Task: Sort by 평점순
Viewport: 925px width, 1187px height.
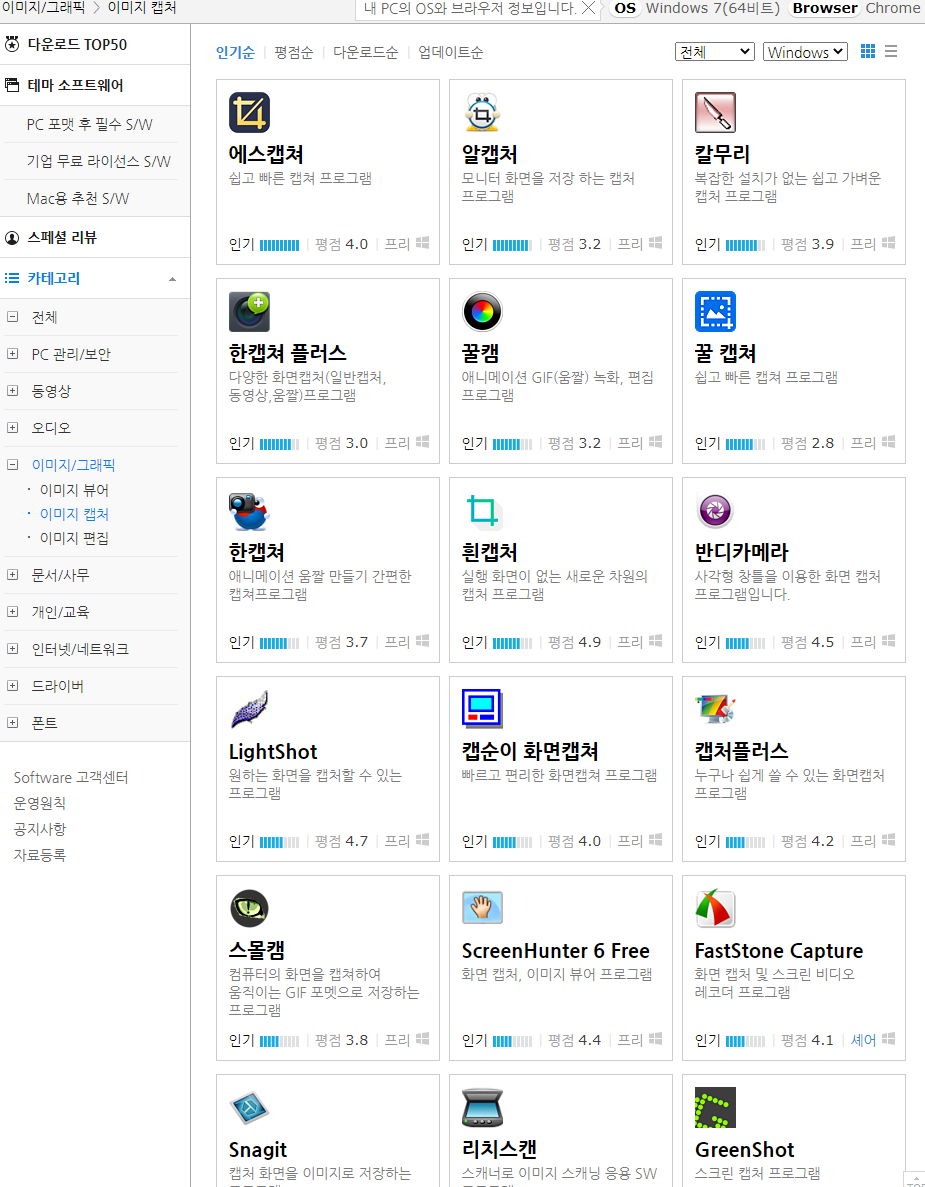Action: pos(294,52)
